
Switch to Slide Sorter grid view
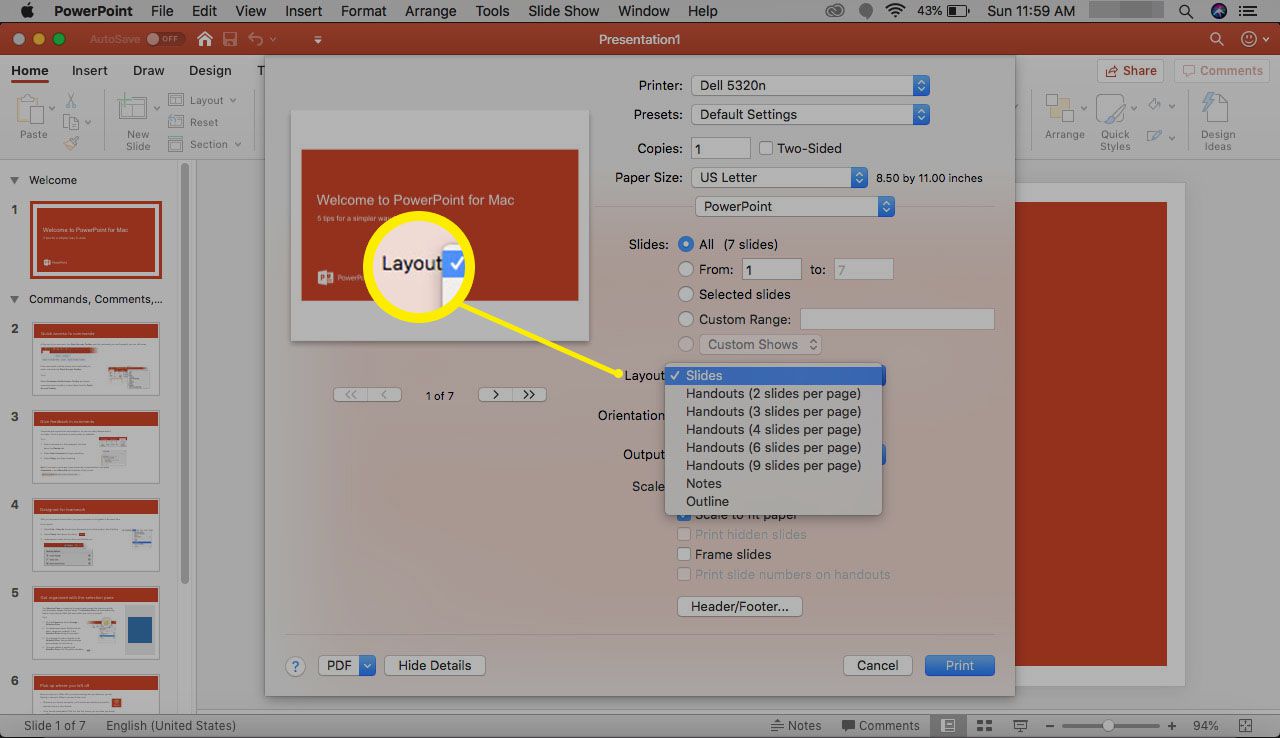pos(984,725)
